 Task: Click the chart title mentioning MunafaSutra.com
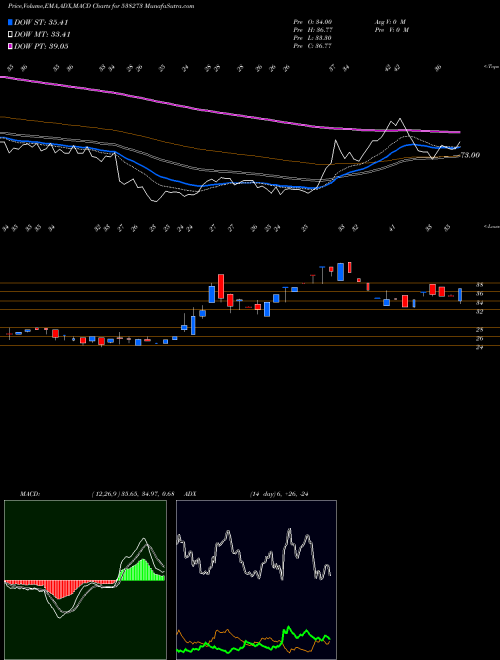[101, 6]
